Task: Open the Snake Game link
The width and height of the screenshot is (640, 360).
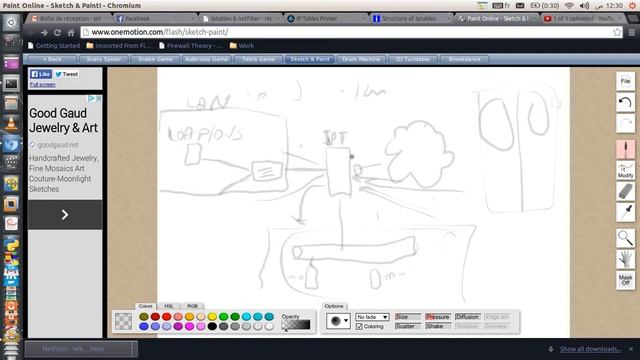Action: [x=155, y=59]
